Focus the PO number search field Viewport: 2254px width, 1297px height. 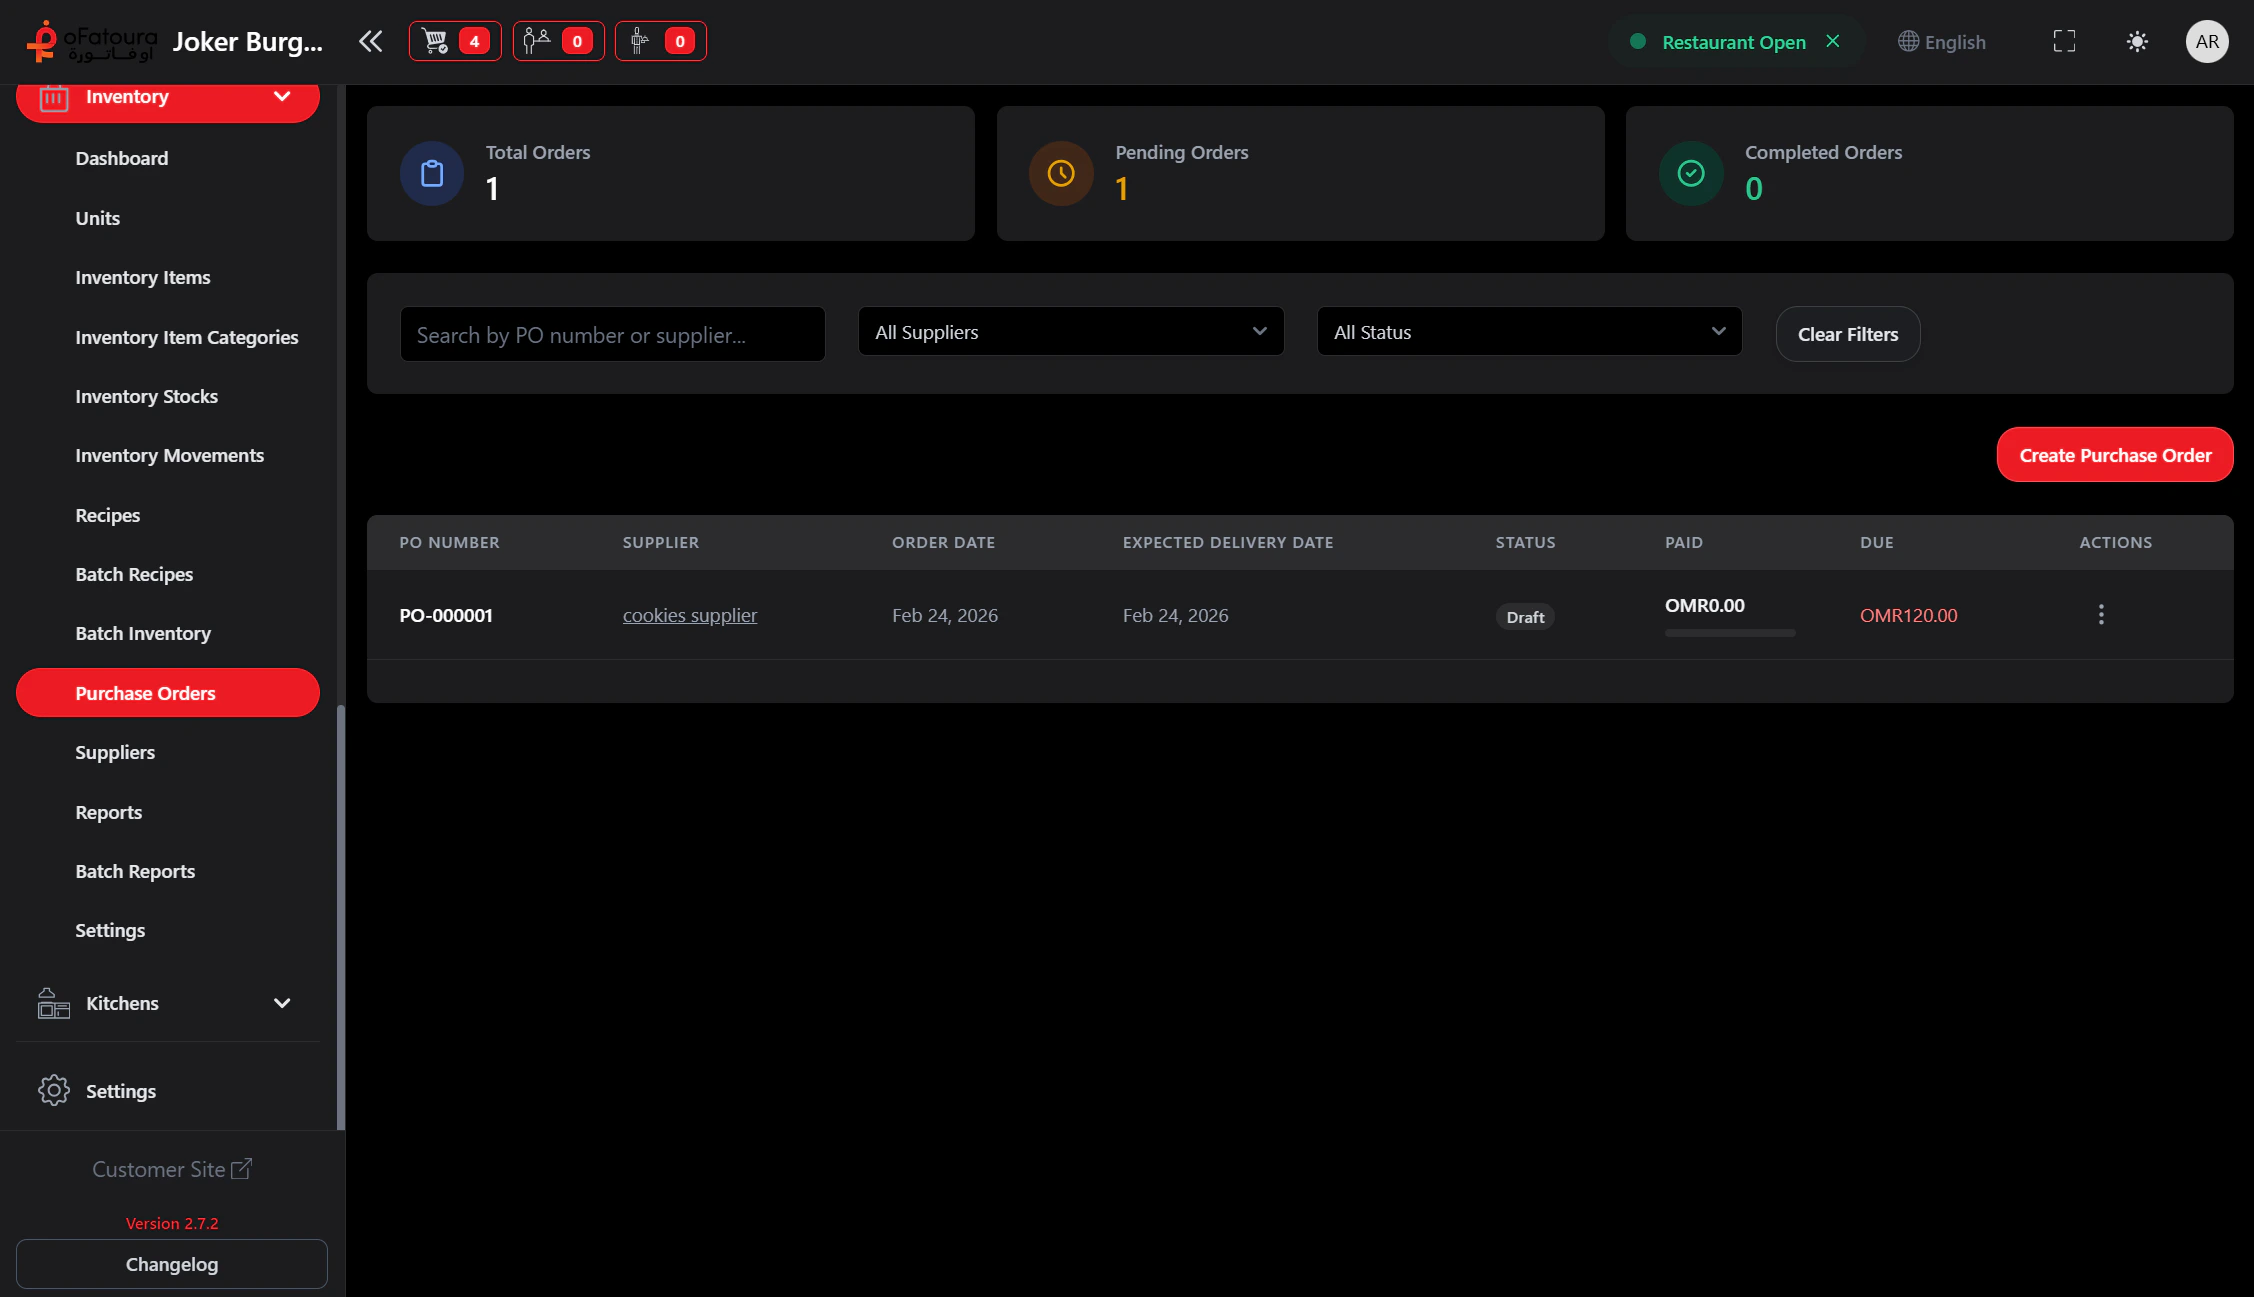pyautogui.click(x=612, y=335)
